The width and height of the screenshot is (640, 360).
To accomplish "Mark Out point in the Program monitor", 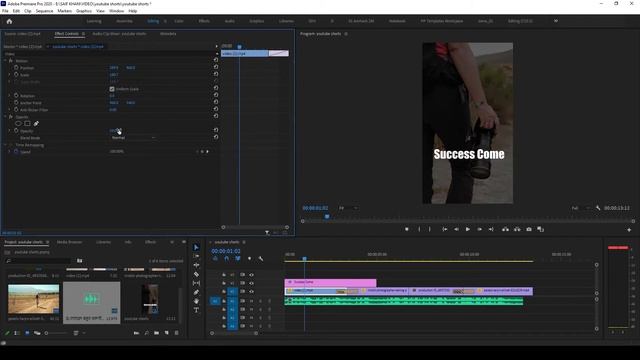I will pos(429,229).
